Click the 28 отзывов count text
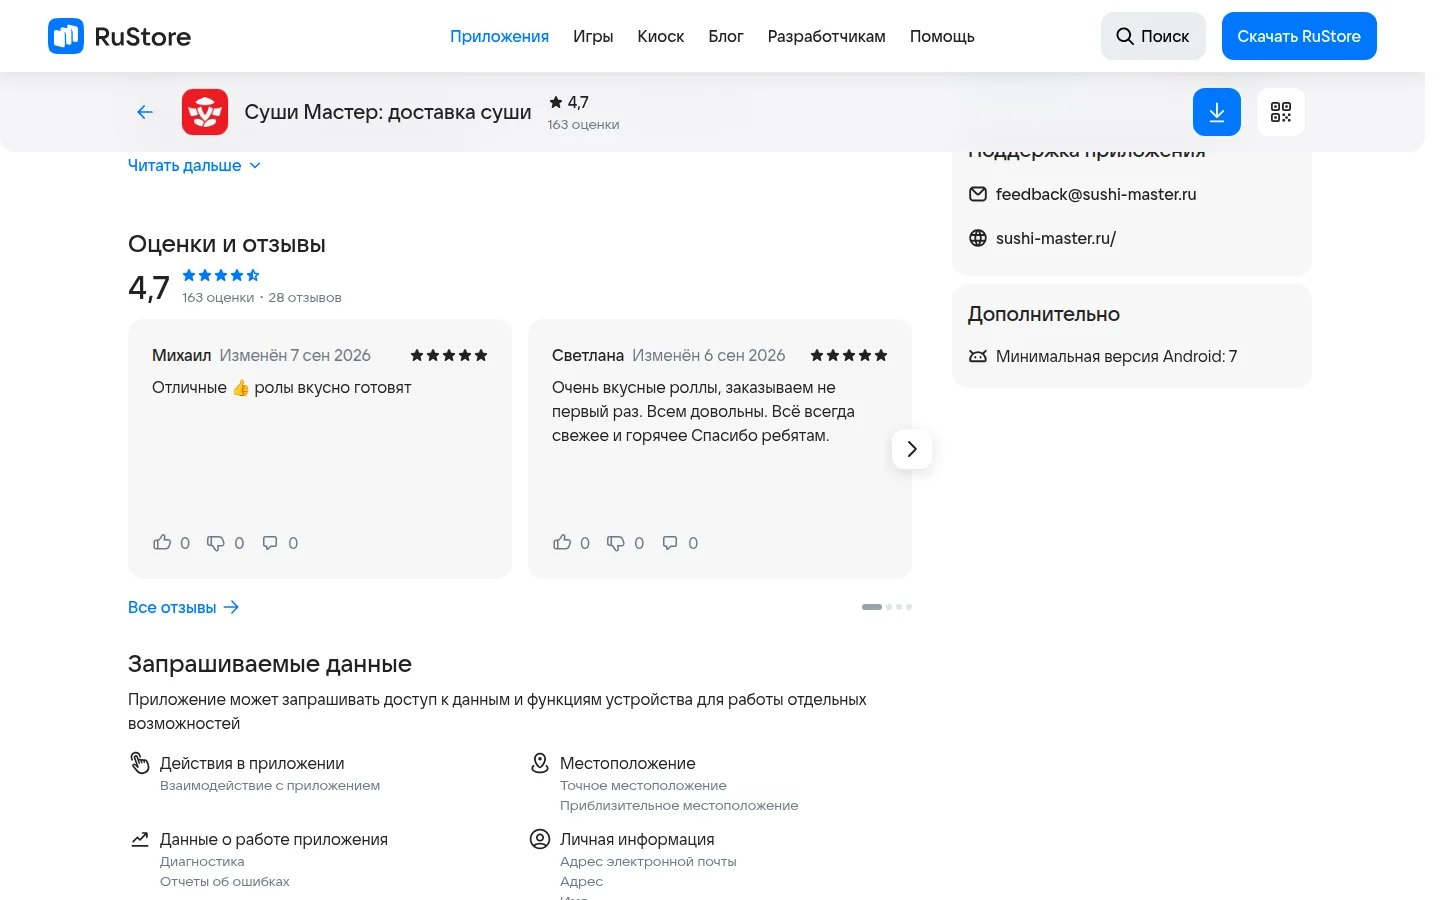This screenshot has width=1440, height=900. click(305, 297)
